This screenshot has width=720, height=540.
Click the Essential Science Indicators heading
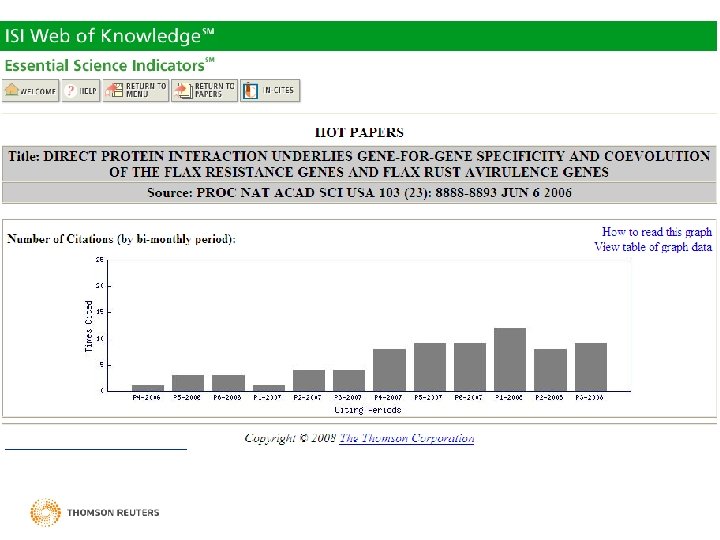point(109,65)
